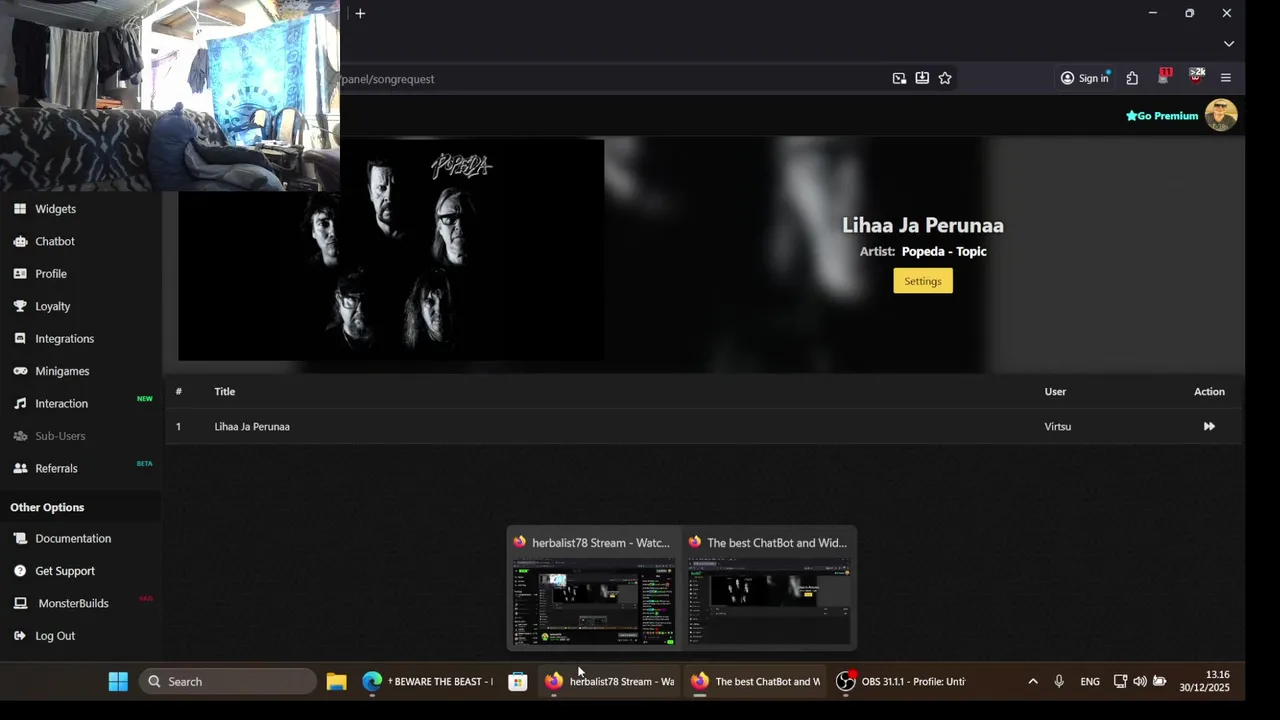The height and width of the screenshot is (720, 1280).
Task: Click the MonsterBuilds computer icon
Action: [20, 603]
